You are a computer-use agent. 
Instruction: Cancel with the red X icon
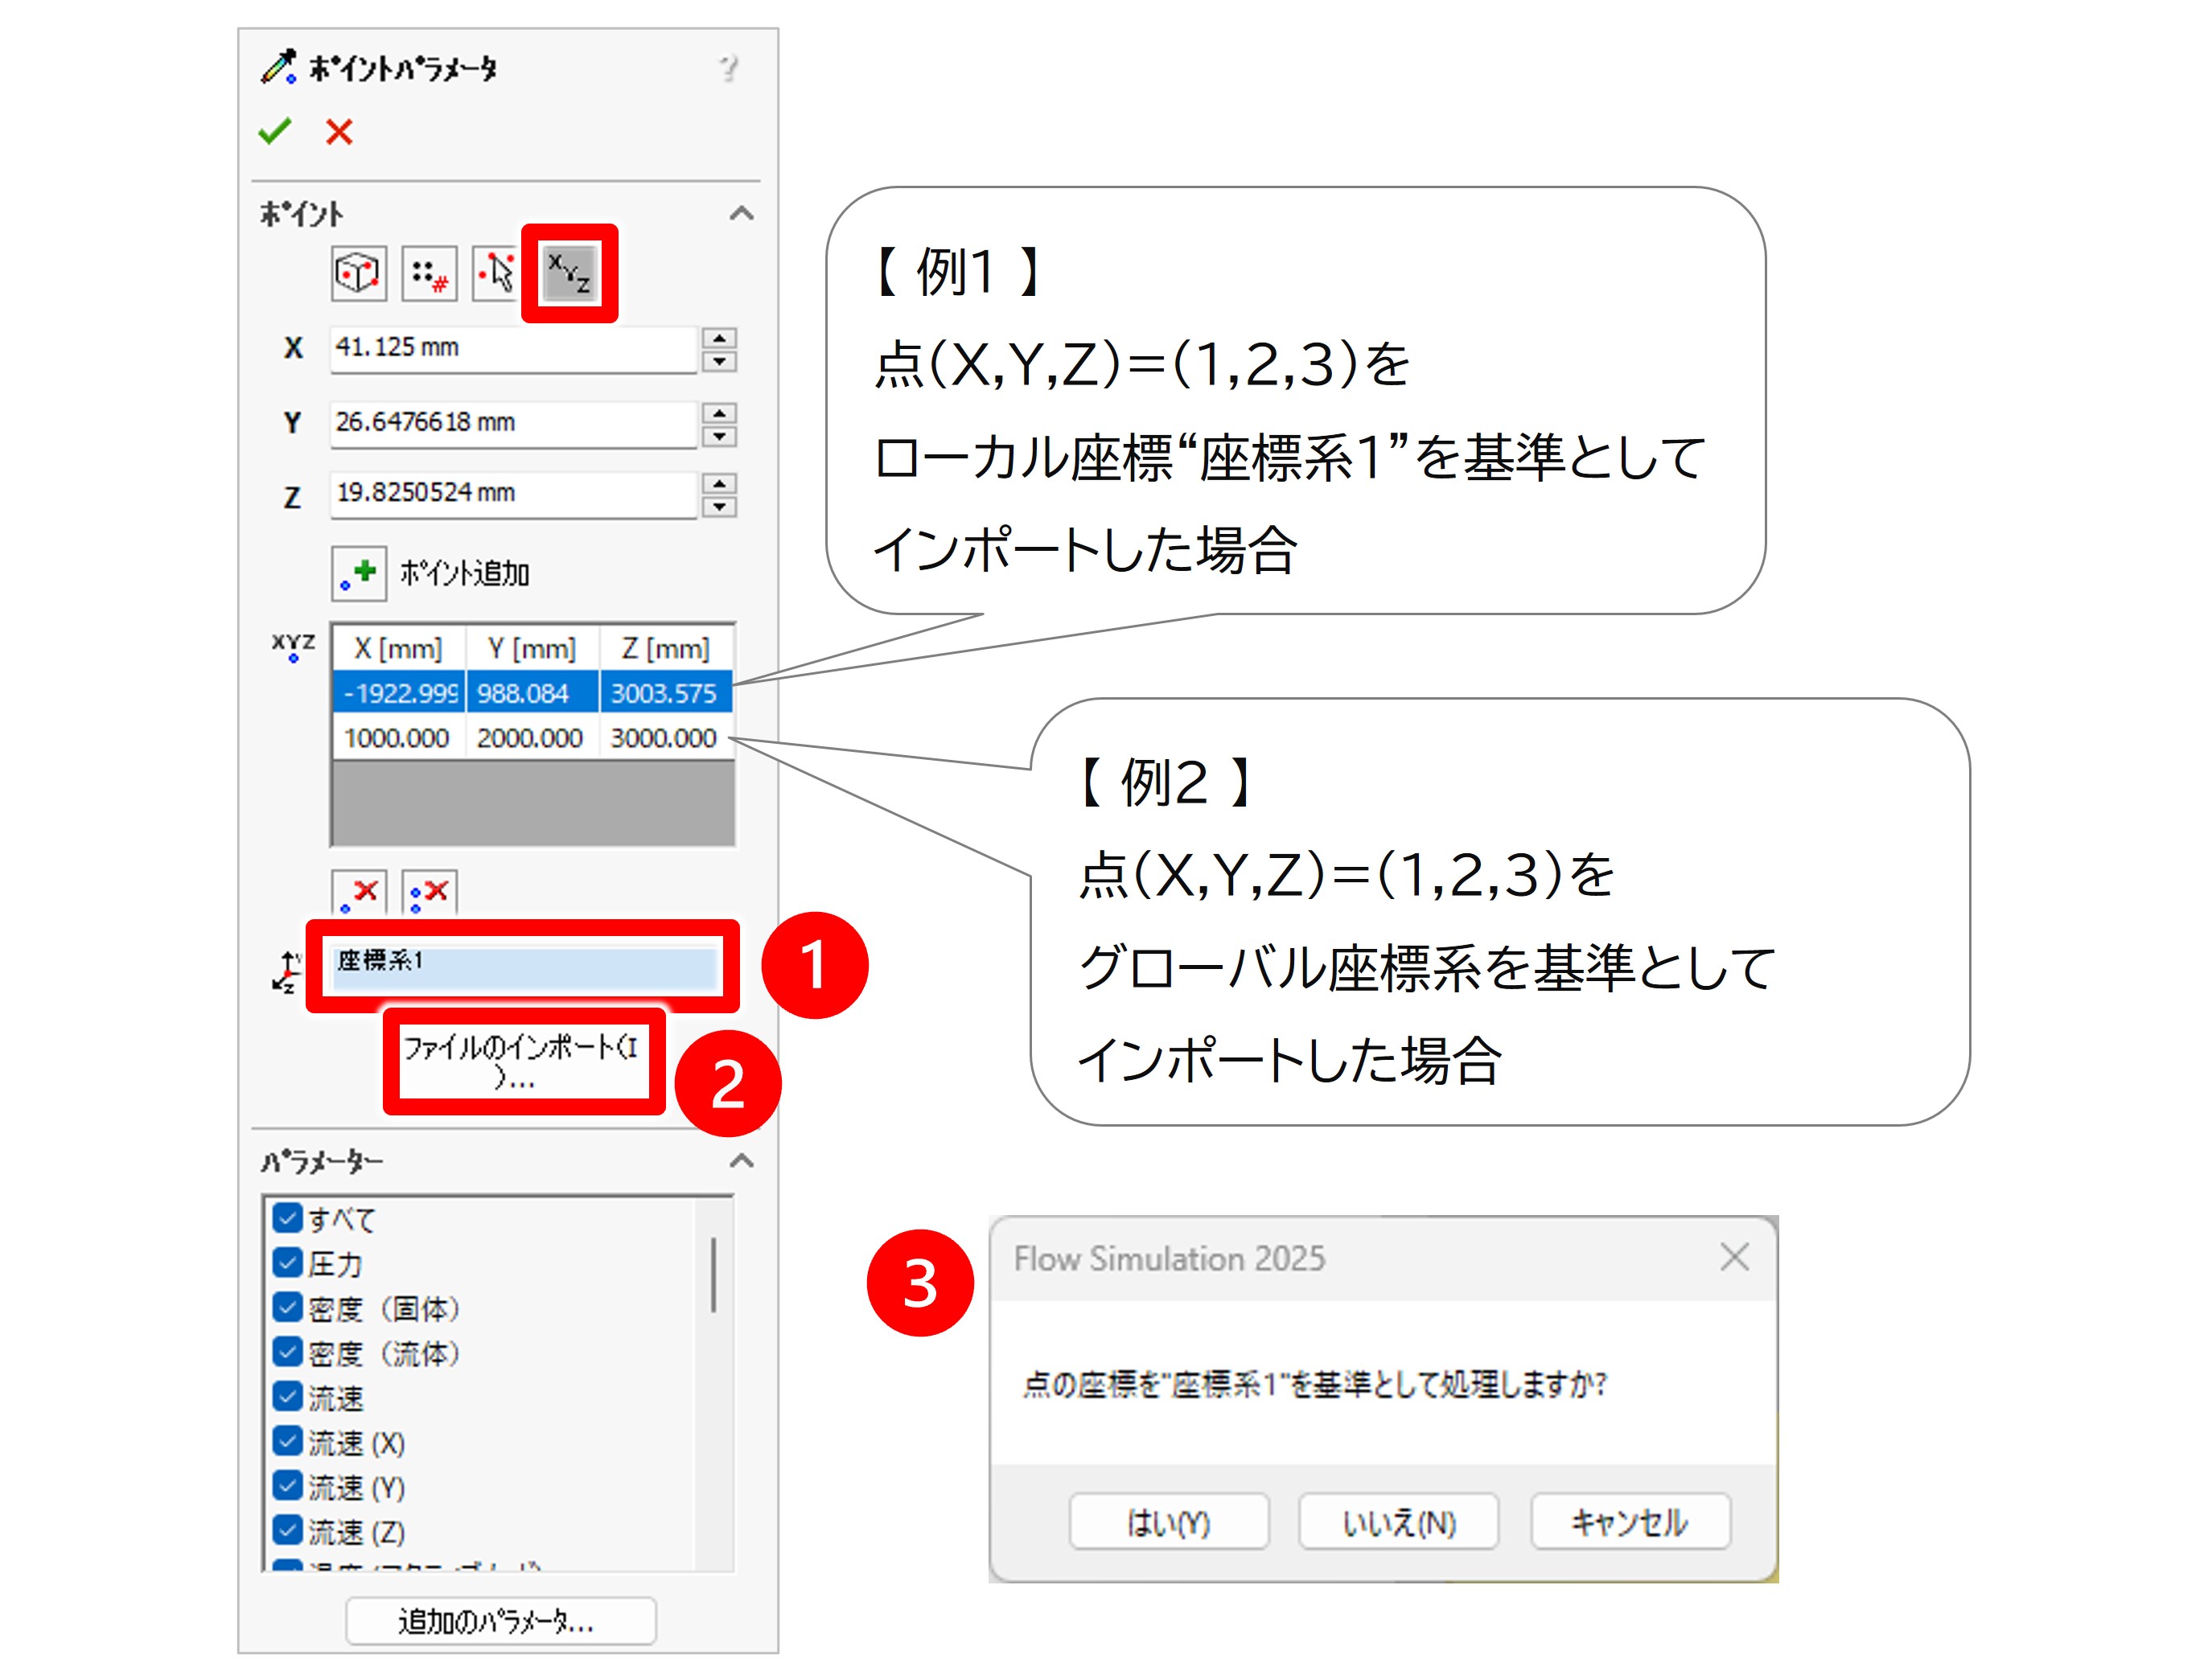tap(339, 131)
